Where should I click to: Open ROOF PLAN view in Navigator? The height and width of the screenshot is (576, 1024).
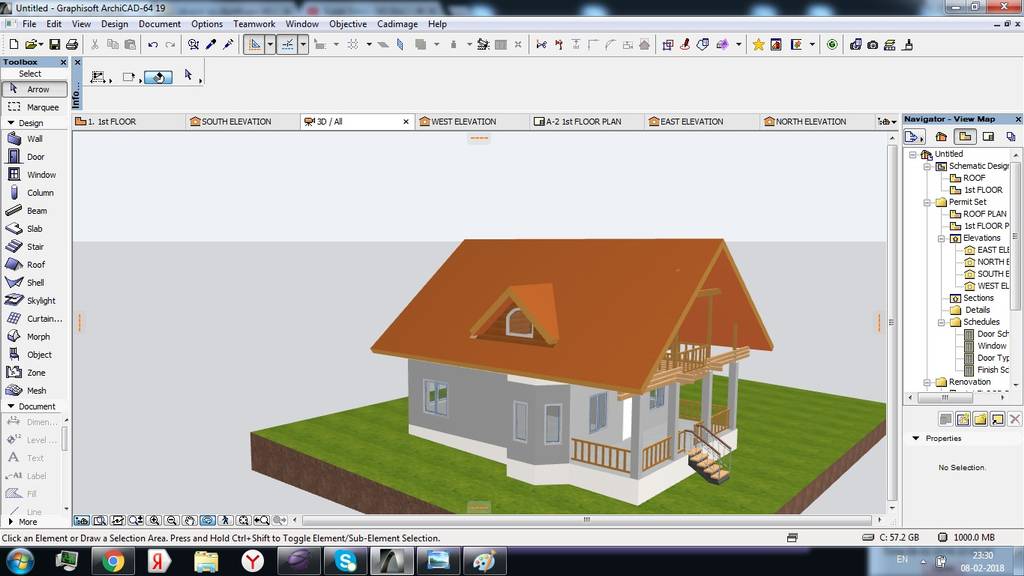[x=984, y=214]
